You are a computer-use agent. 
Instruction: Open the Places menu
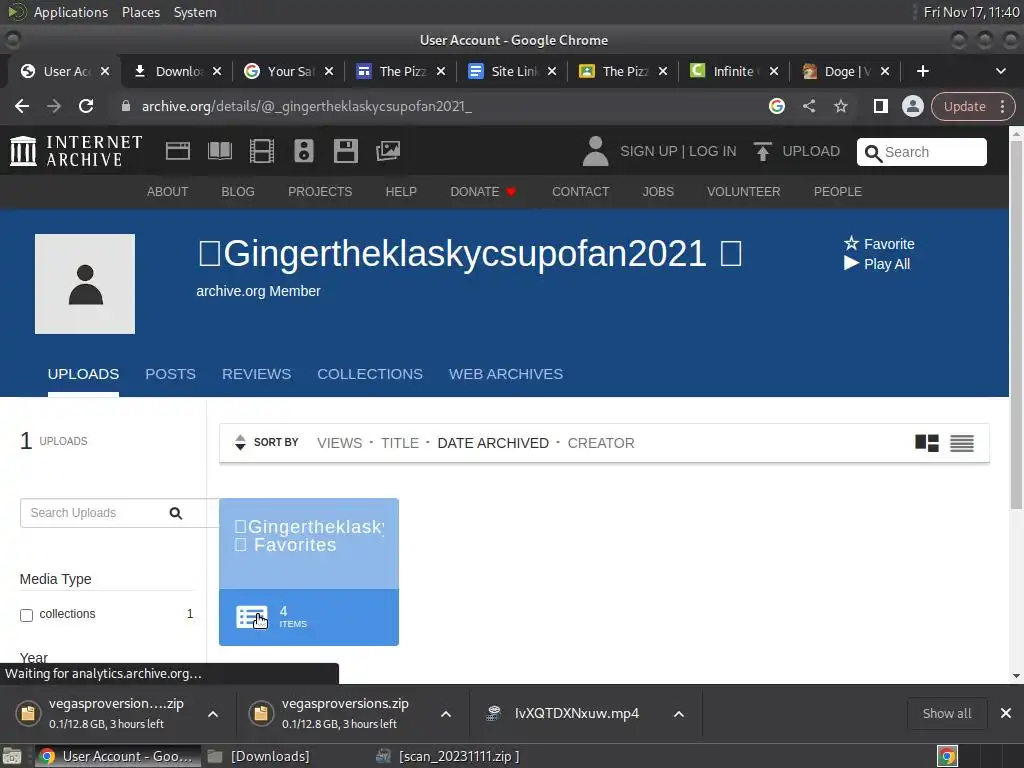click(x=140, y=12)
